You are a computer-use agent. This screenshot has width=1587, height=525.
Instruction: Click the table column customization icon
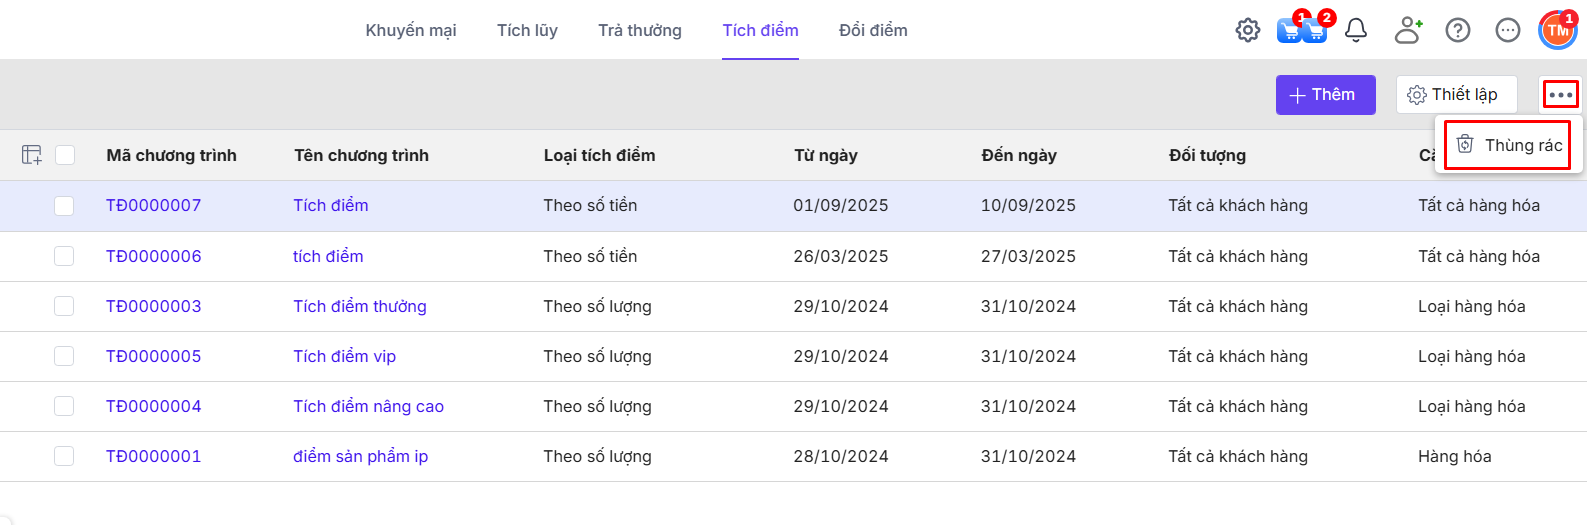[32, 155]
